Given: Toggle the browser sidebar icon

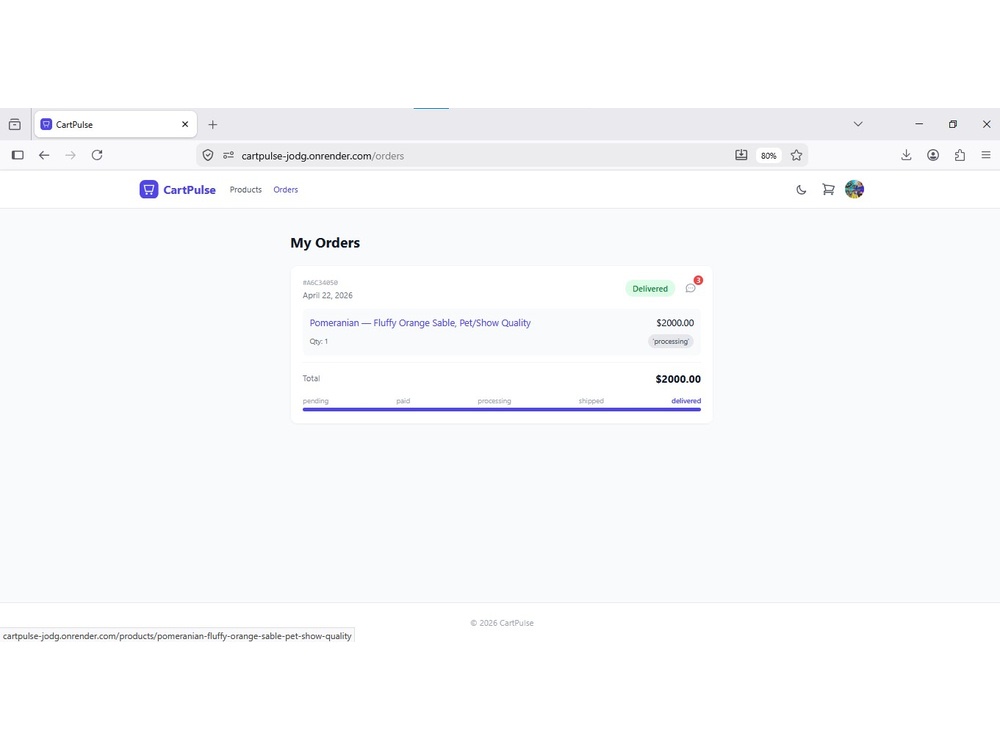Looking at the screenshot, I should [18, 155].
